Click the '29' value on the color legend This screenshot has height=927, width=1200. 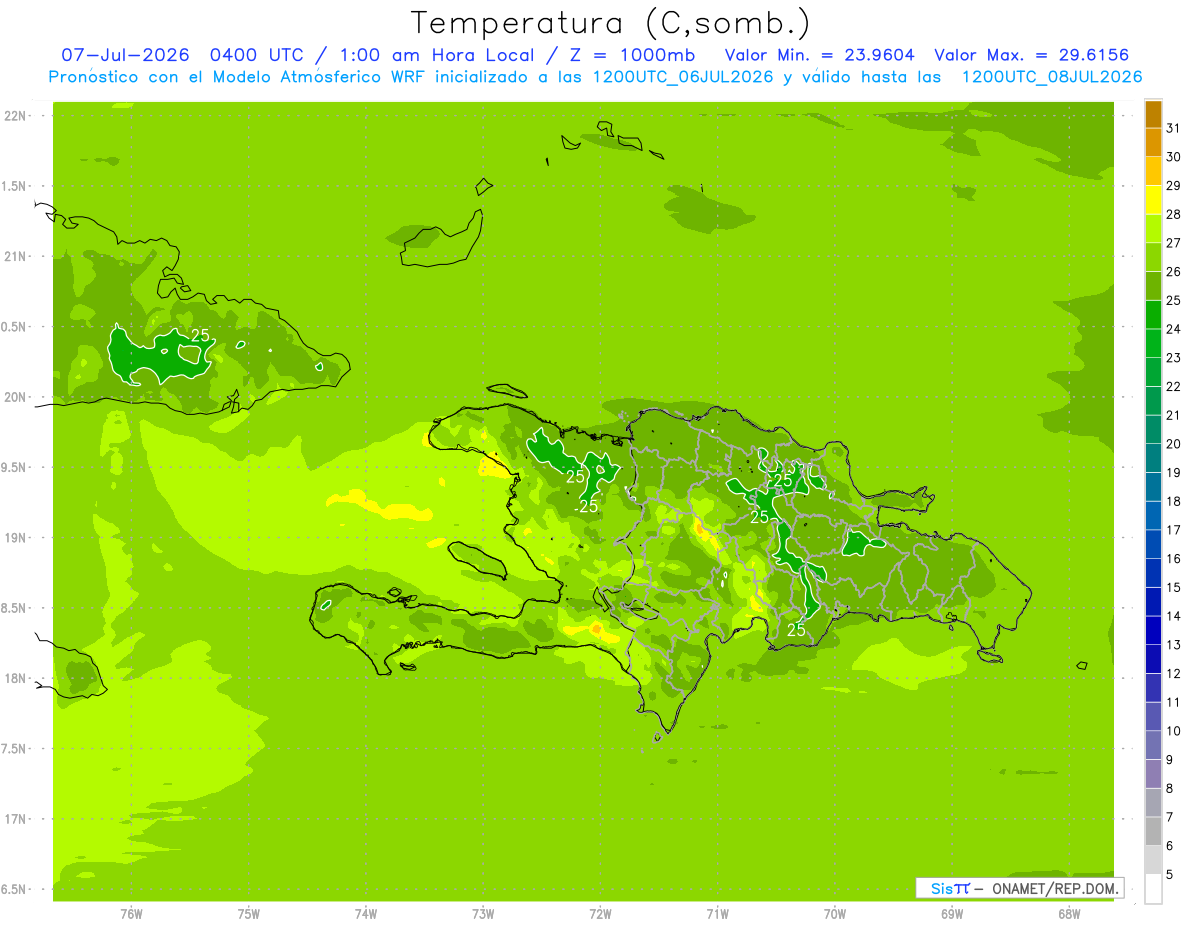tap(1174, 186)
